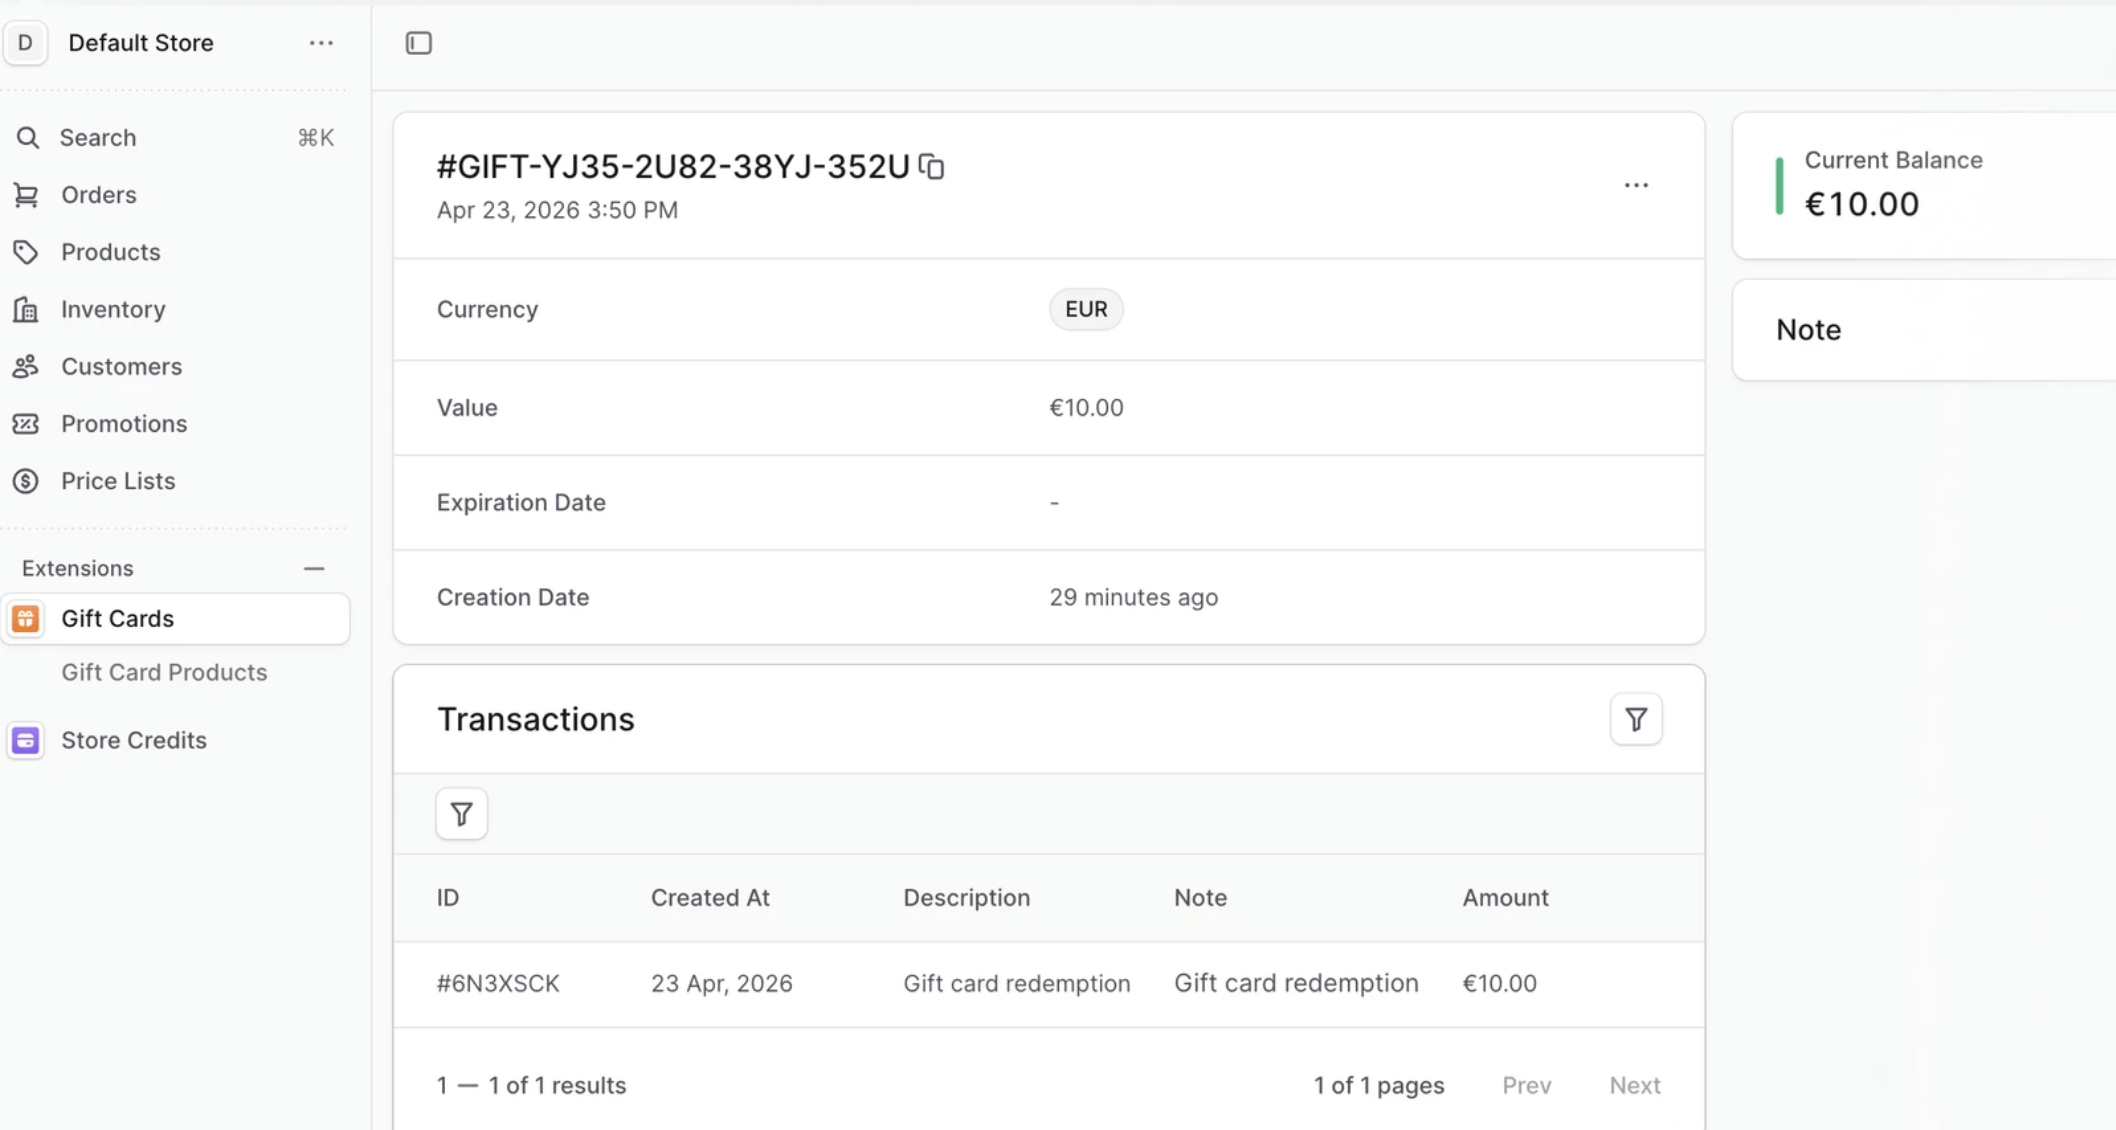
Task: Click the Expiration Date label
Action: (521, 502)
